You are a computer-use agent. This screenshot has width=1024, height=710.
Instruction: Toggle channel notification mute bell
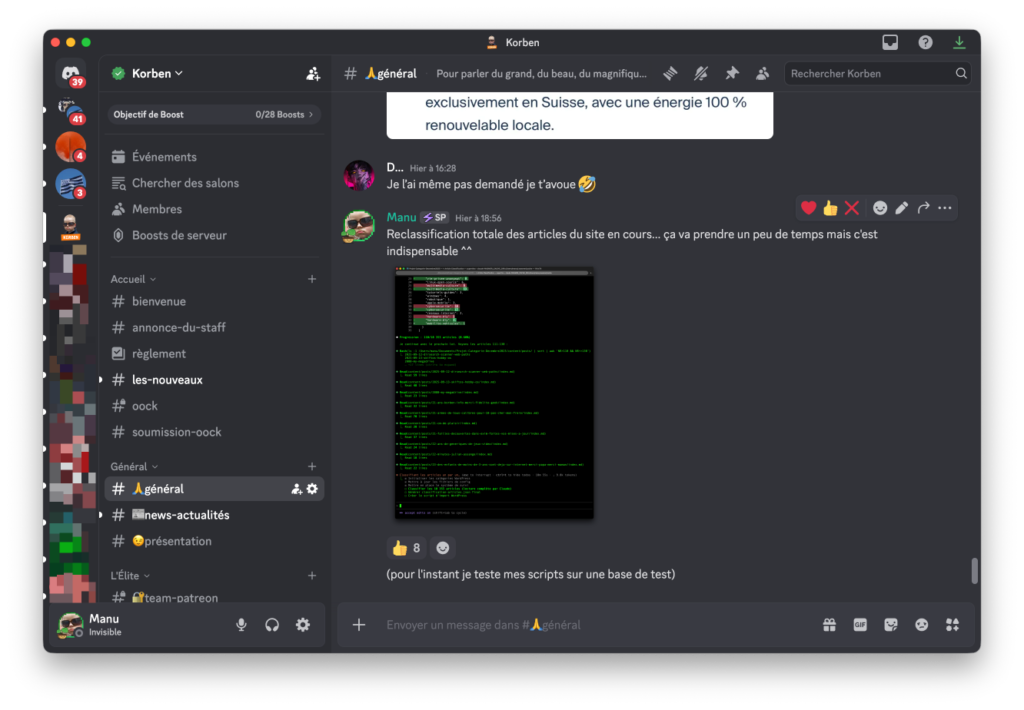pos(701,73)
